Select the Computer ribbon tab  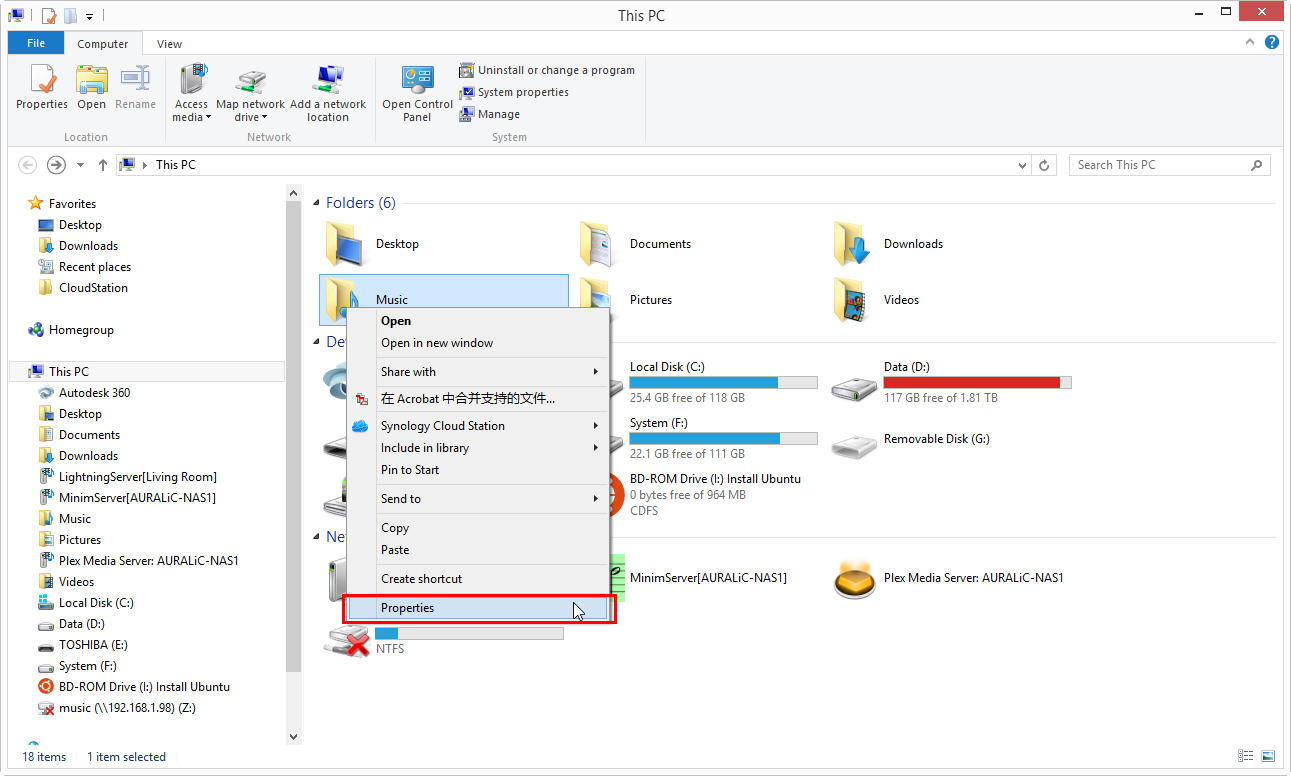click(103, 44)
